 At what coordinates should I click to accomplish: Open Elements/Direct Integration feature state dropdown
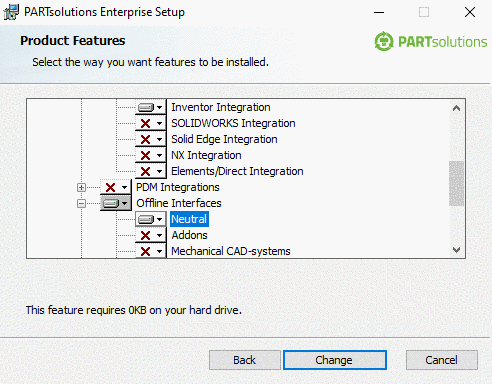pyautogui.click(x=150, y=171)
